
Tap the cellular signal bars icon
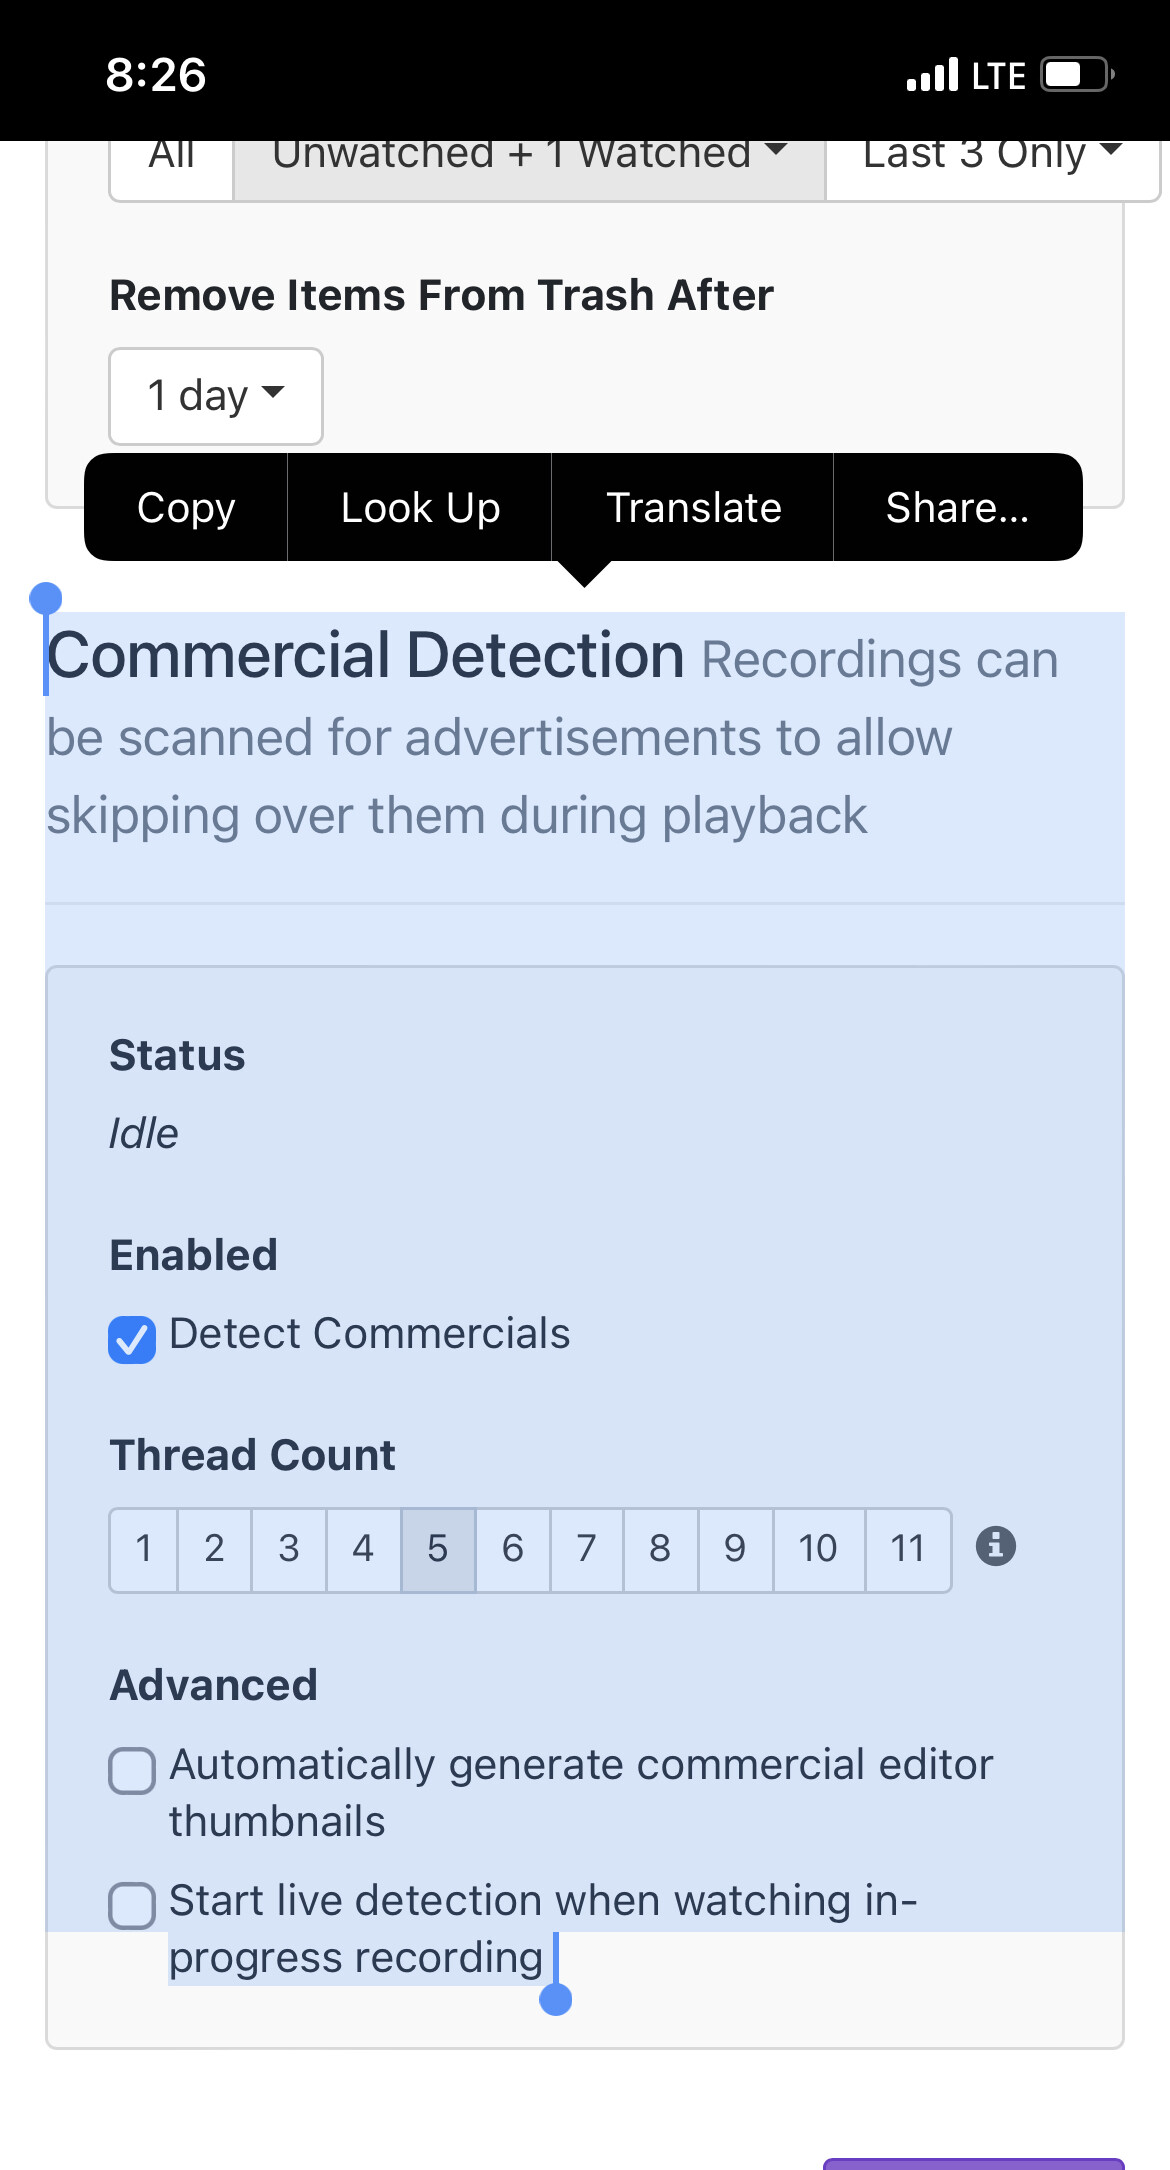(931, 75)
